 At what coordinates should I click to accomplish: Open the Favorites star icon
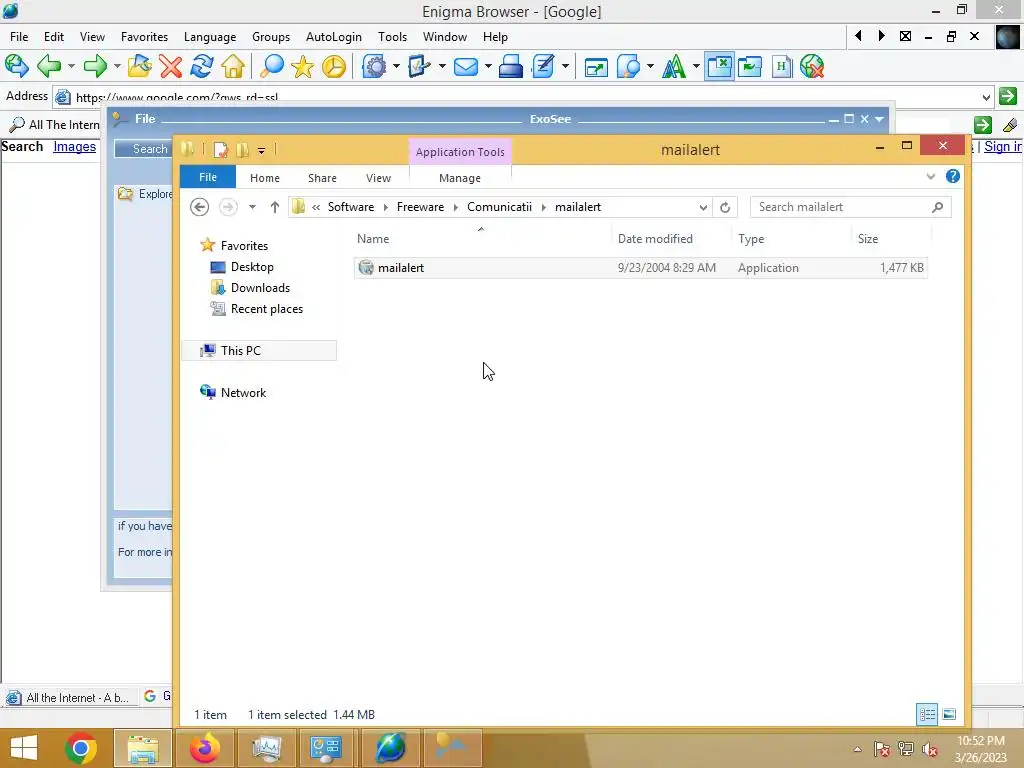(302, 66)
